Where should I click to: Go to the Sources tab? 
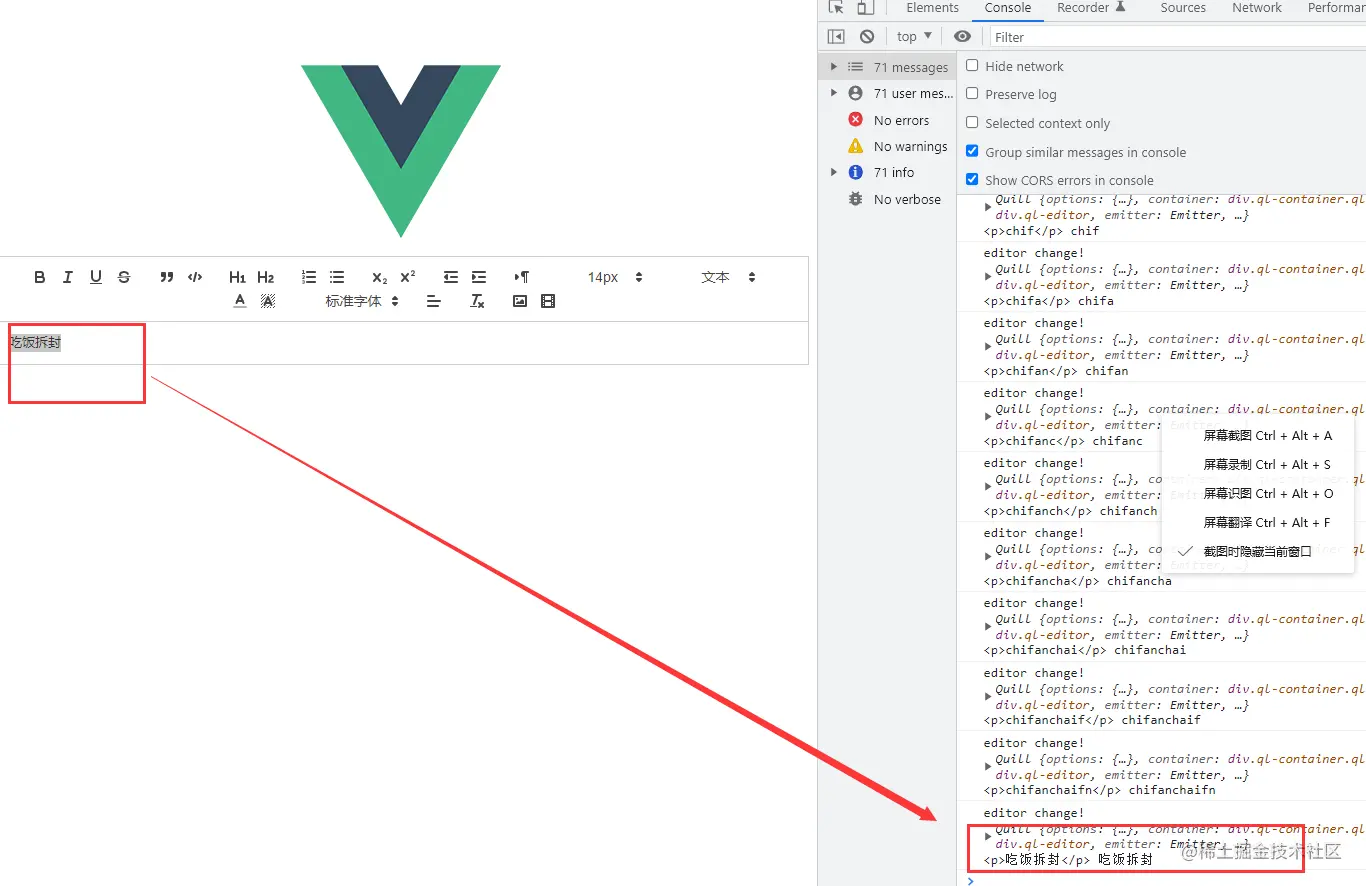(x=1183, y=8)
